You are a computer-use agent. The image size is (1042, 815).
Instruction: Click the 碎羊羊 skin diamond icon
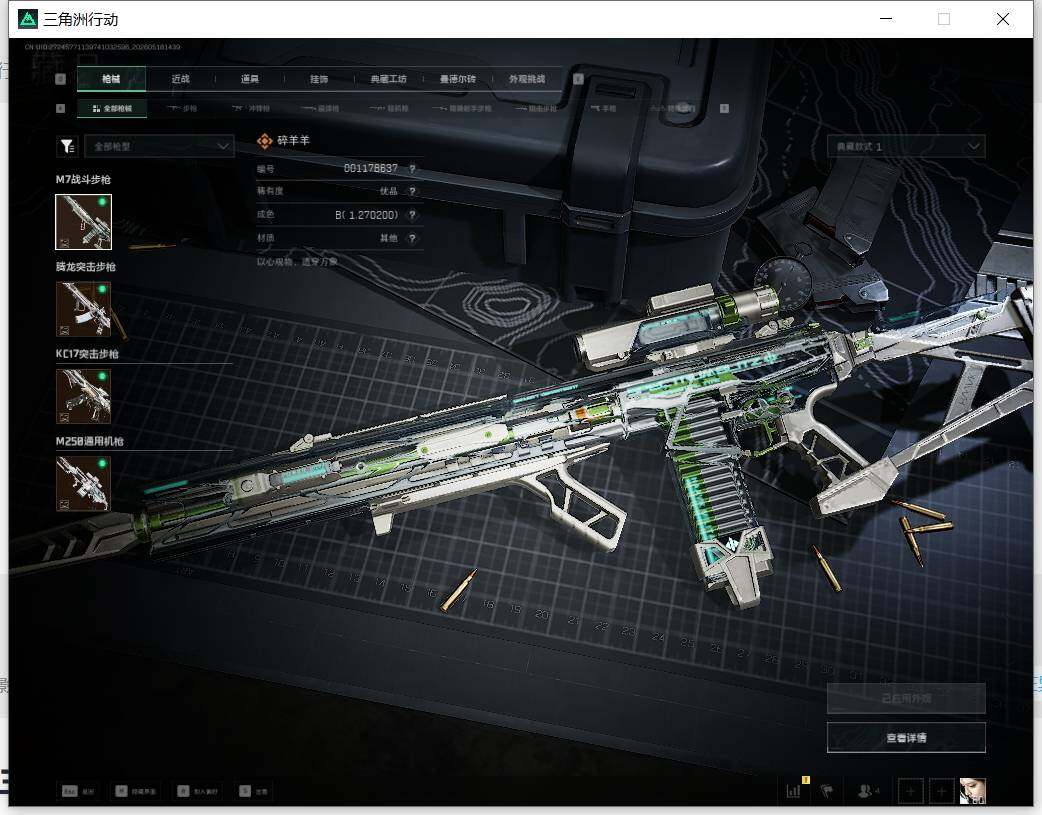[264, 141]
